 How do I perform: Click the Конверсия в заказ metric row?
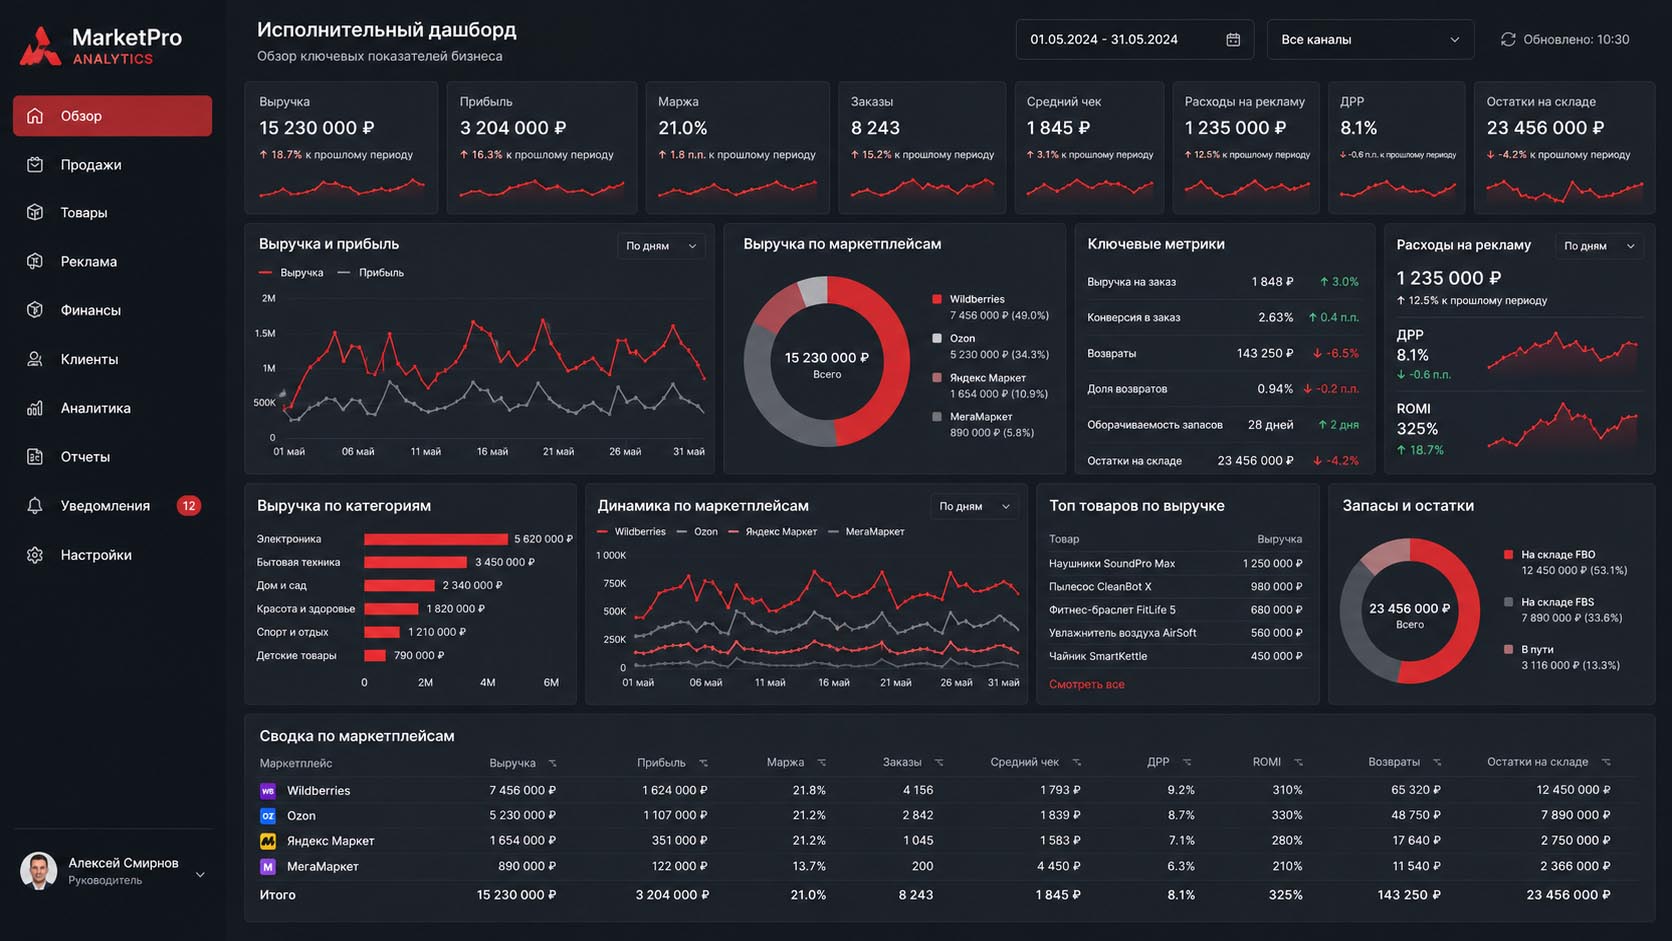click(x=1223, y=318)
